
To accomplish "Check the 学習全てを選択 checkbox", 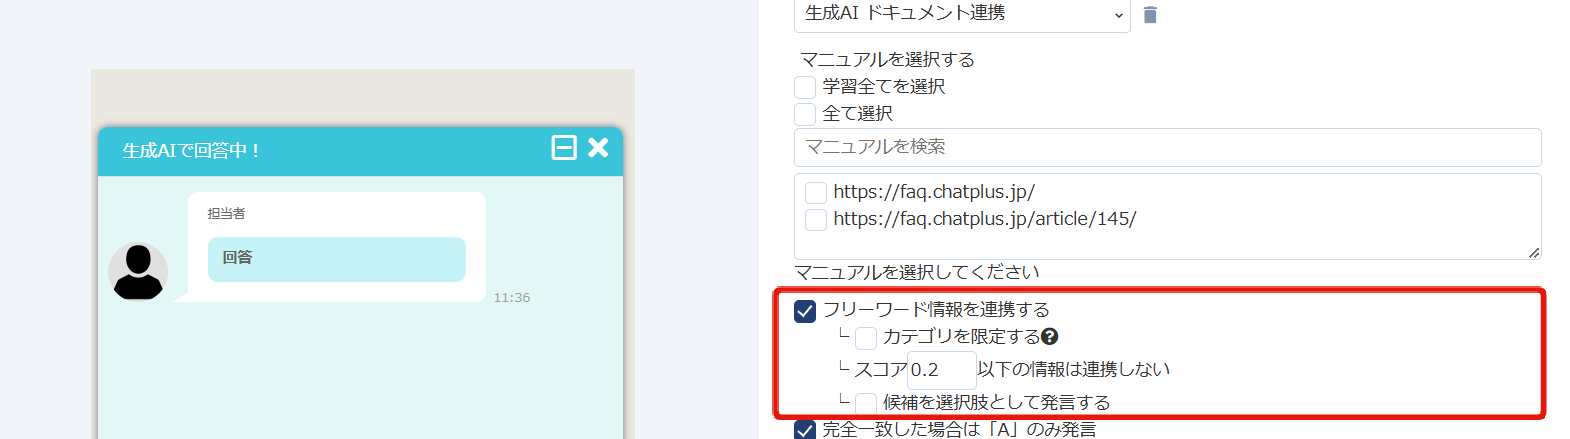I will tap(805, 87).
